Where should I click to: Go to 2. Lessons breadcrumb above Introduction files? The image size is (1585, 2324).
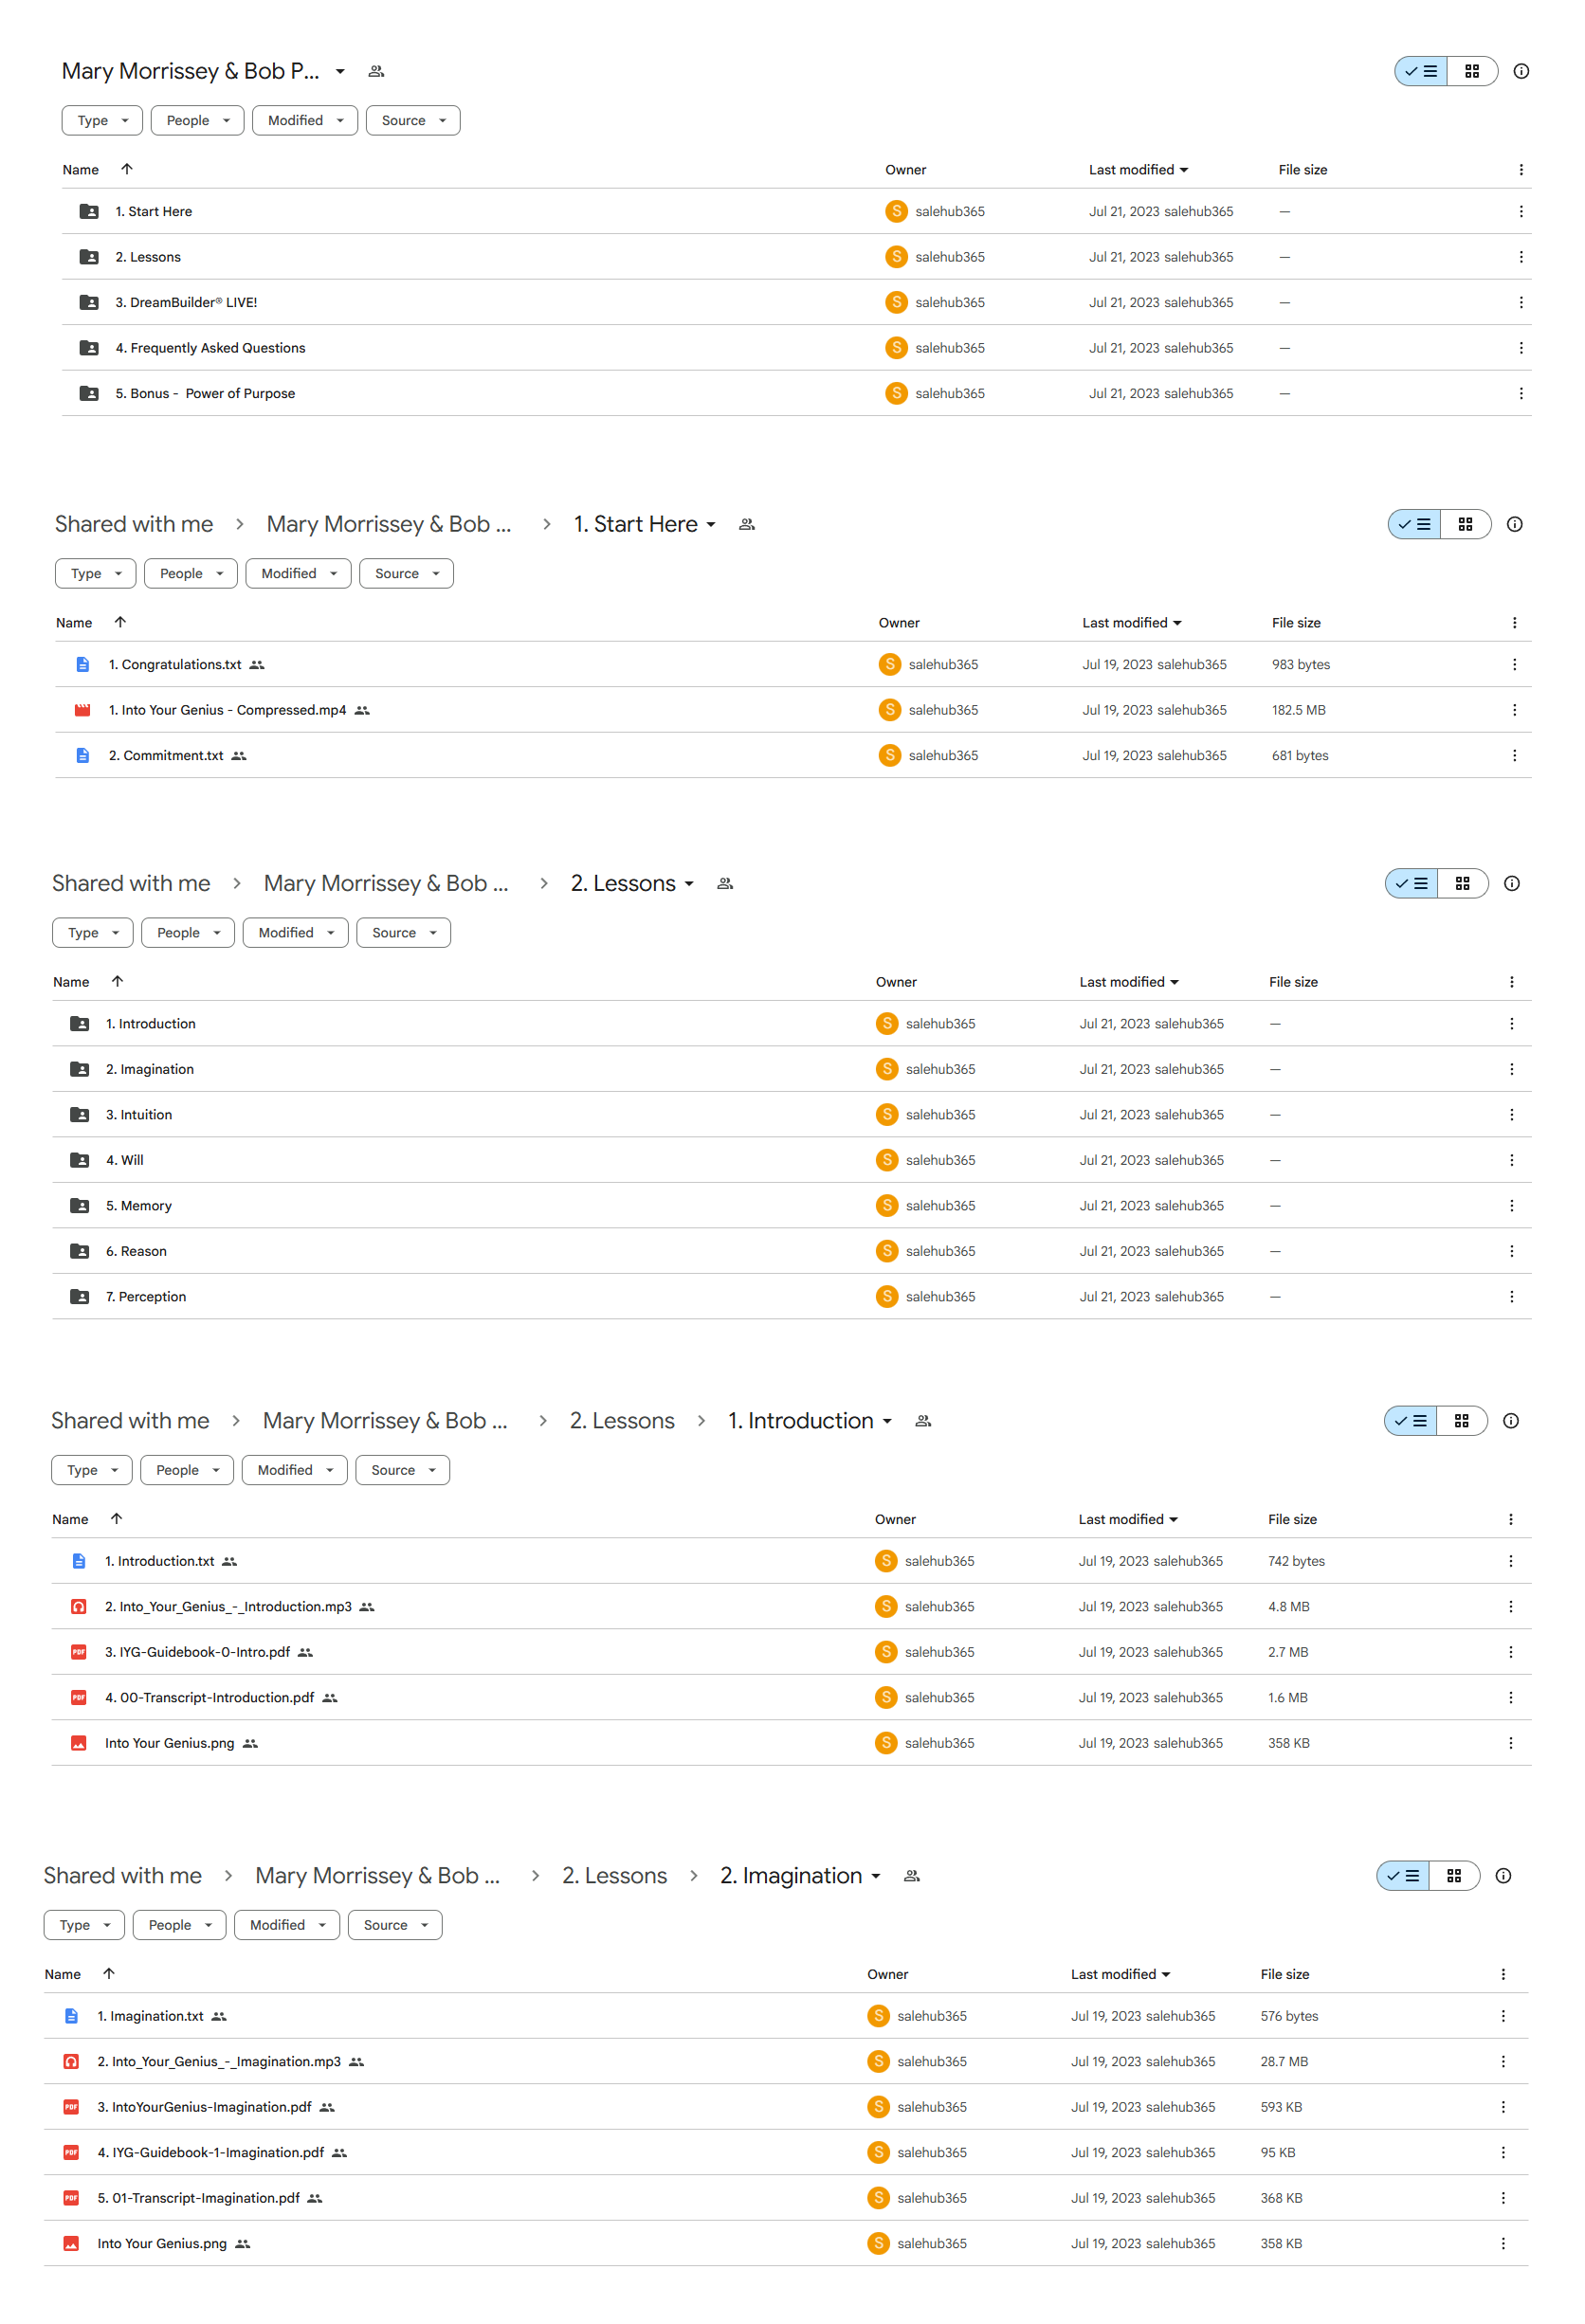point(622,1420)
